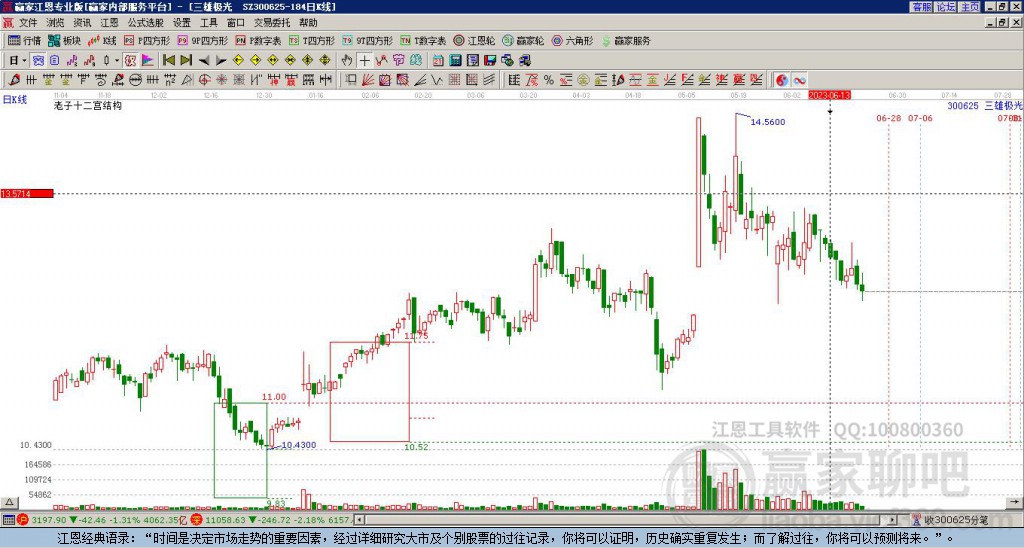Toggle the 权 adjustment button
Viewport: 1024px width, 548px height.
click(130, 60)
